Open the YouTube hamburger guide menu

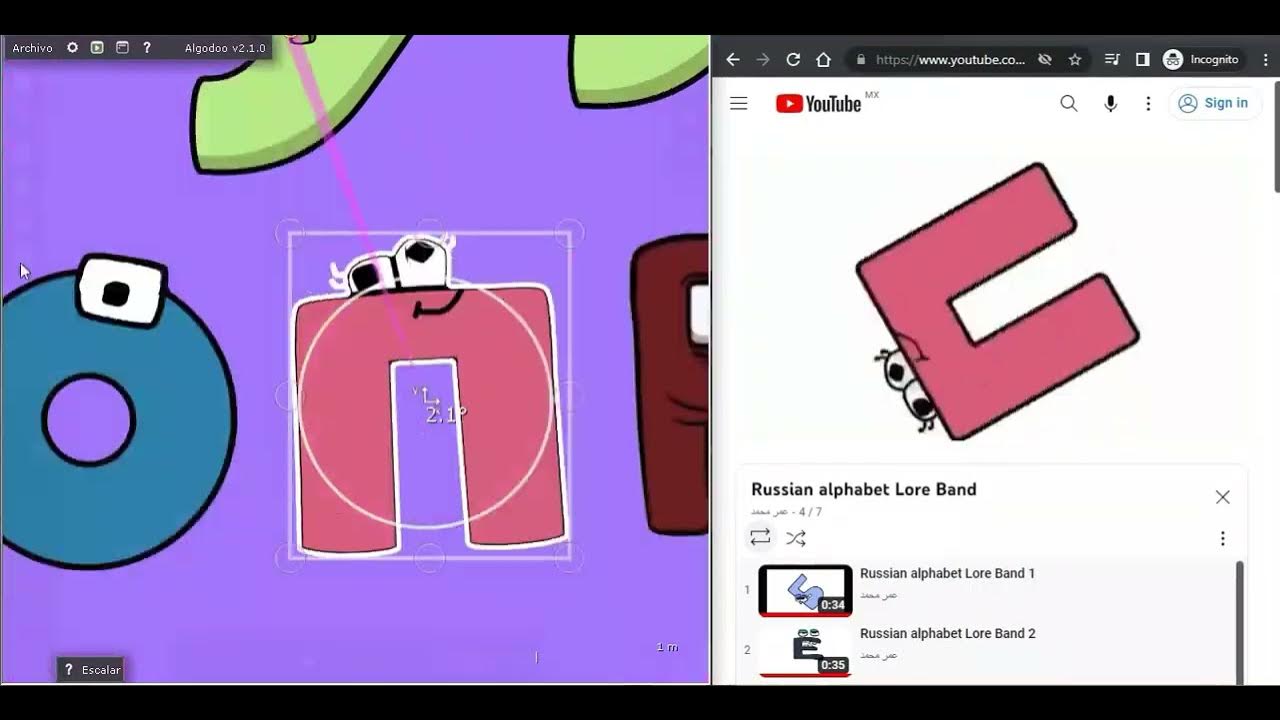coord(739,103)
